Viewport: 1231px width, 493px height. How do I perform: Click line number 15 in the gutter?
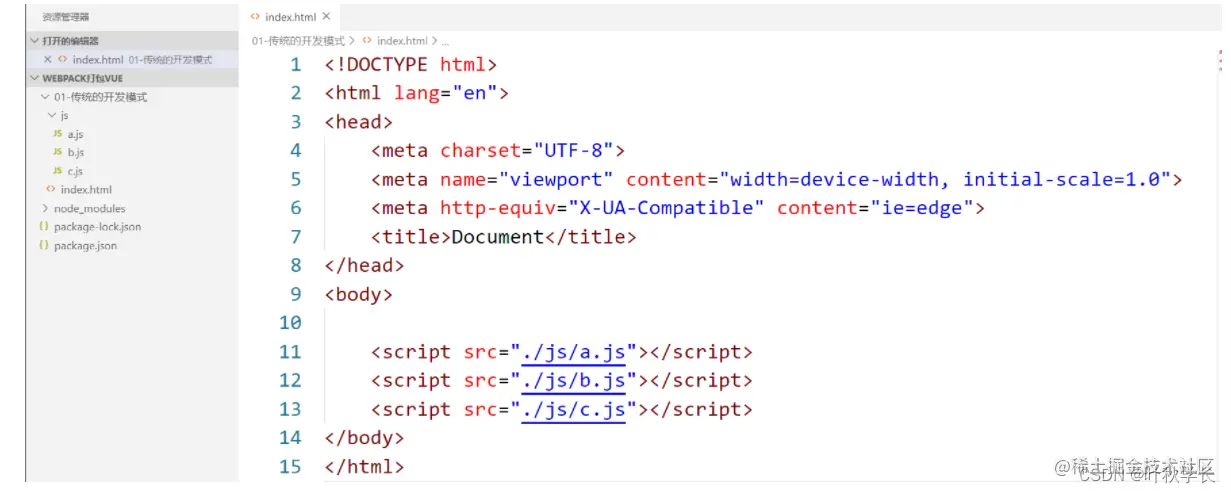290,467
